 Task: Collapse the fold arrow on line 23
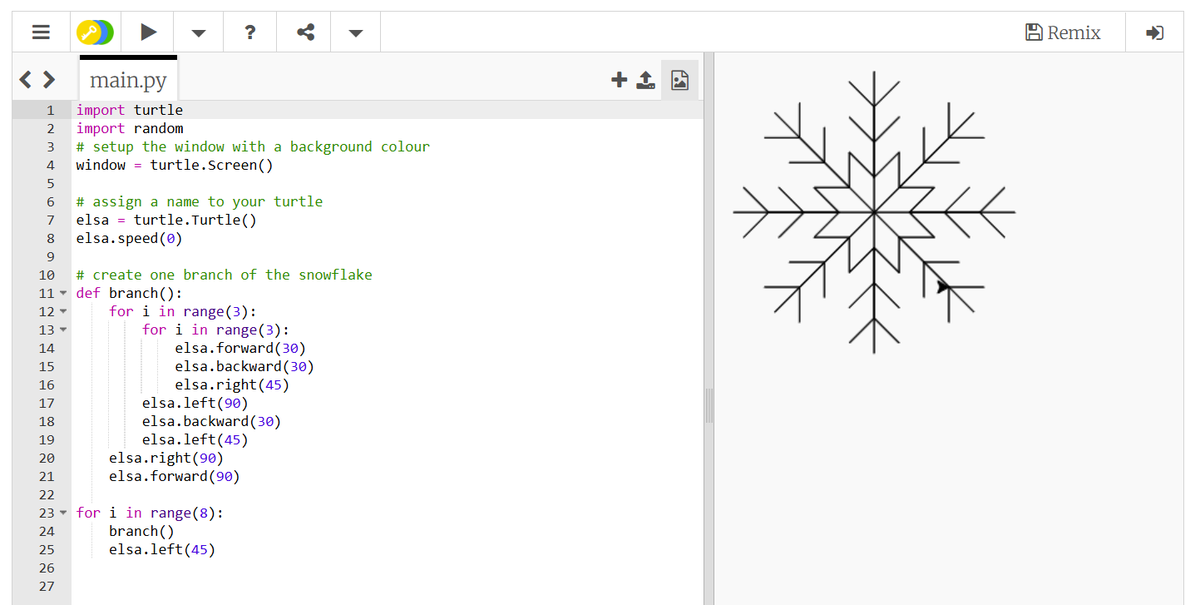click(63, 513)
